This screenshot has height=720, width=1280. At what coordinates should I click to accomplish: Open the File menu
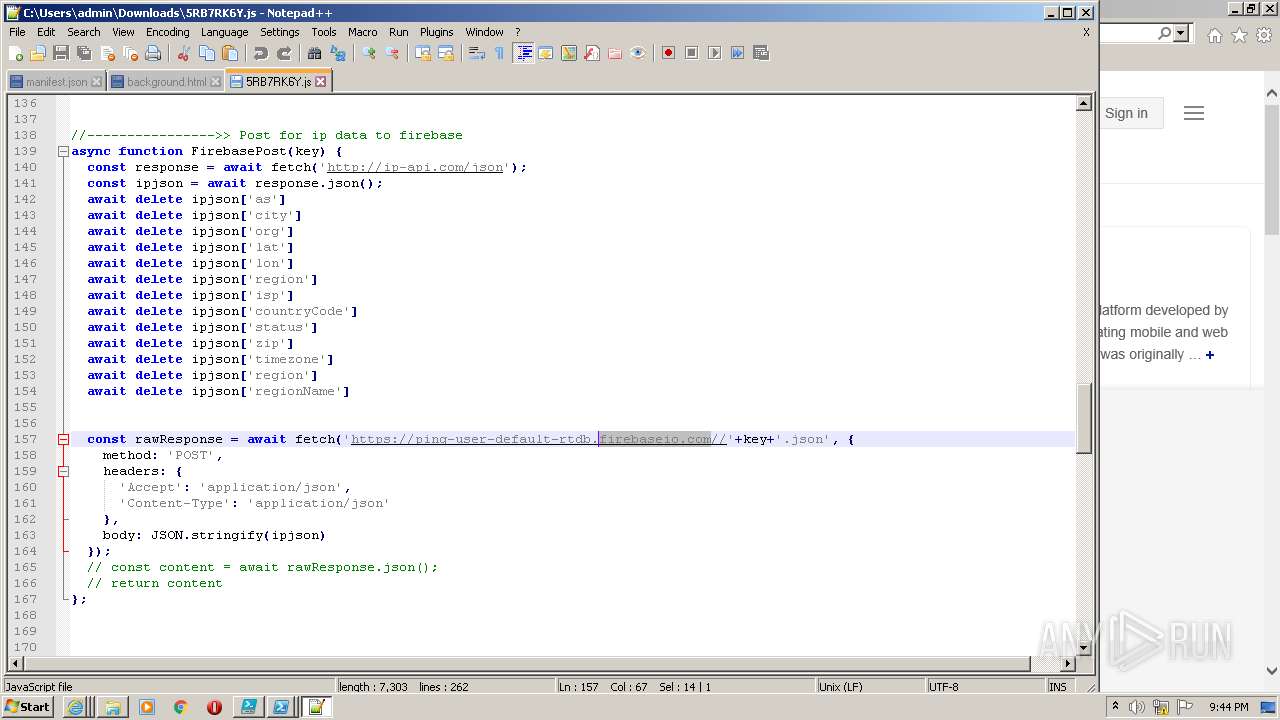(17, 32)
